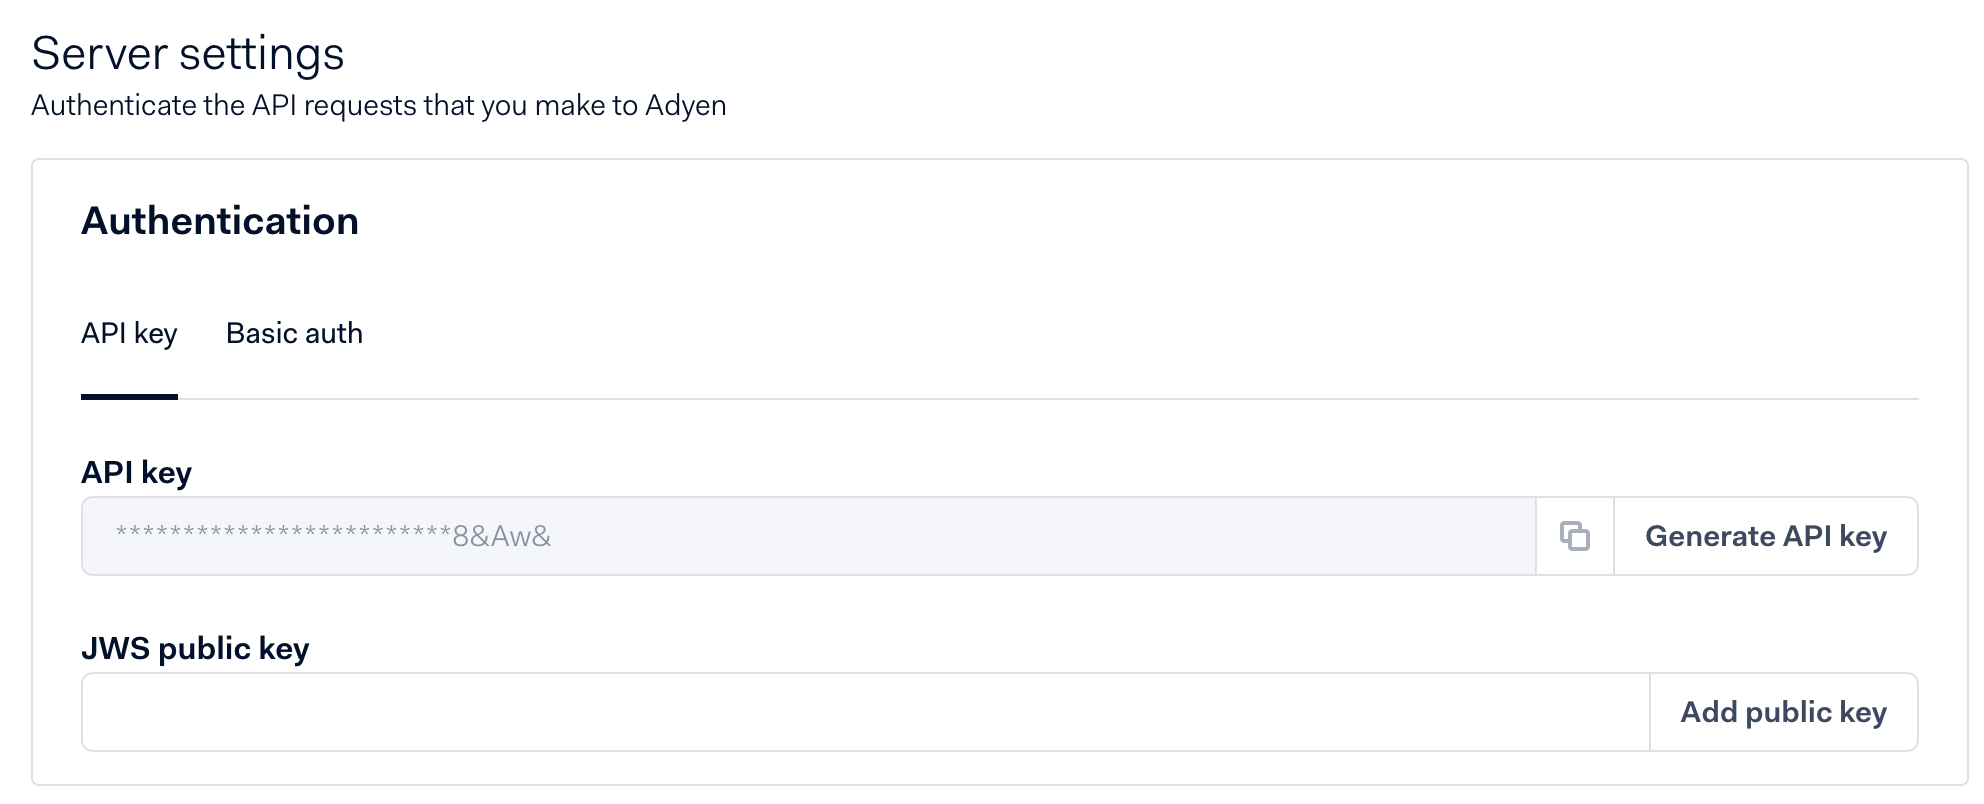The width and height of the screenshot is (1984, 804).
Task: Click the word "auth" in the Basic auth tab
Action: [x=334, y=333]
